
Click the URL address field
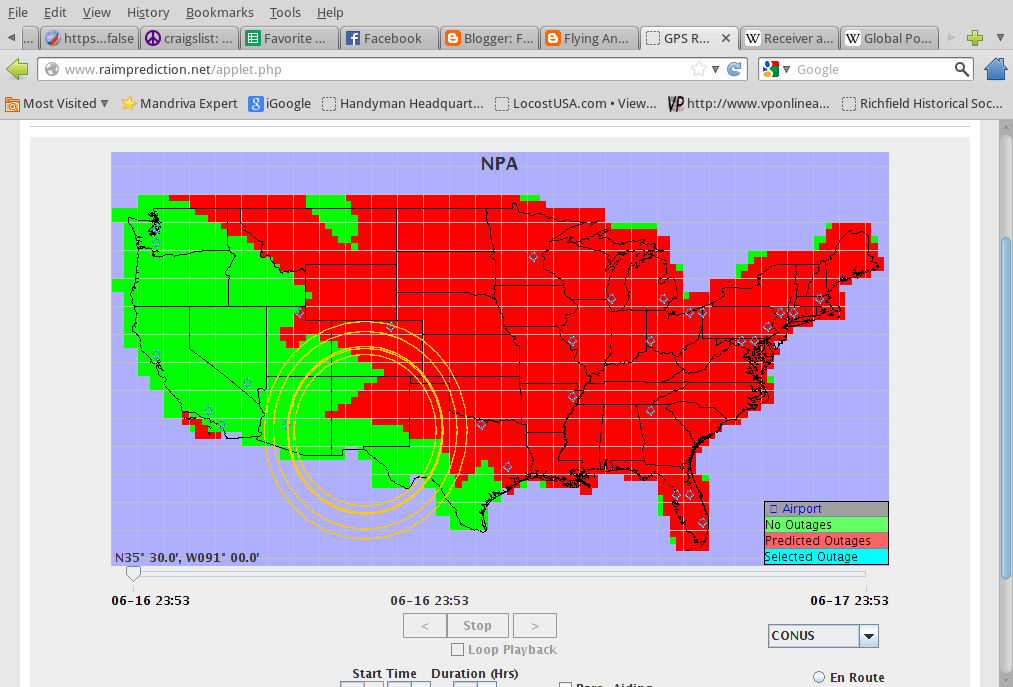click(x=392, y=69)
